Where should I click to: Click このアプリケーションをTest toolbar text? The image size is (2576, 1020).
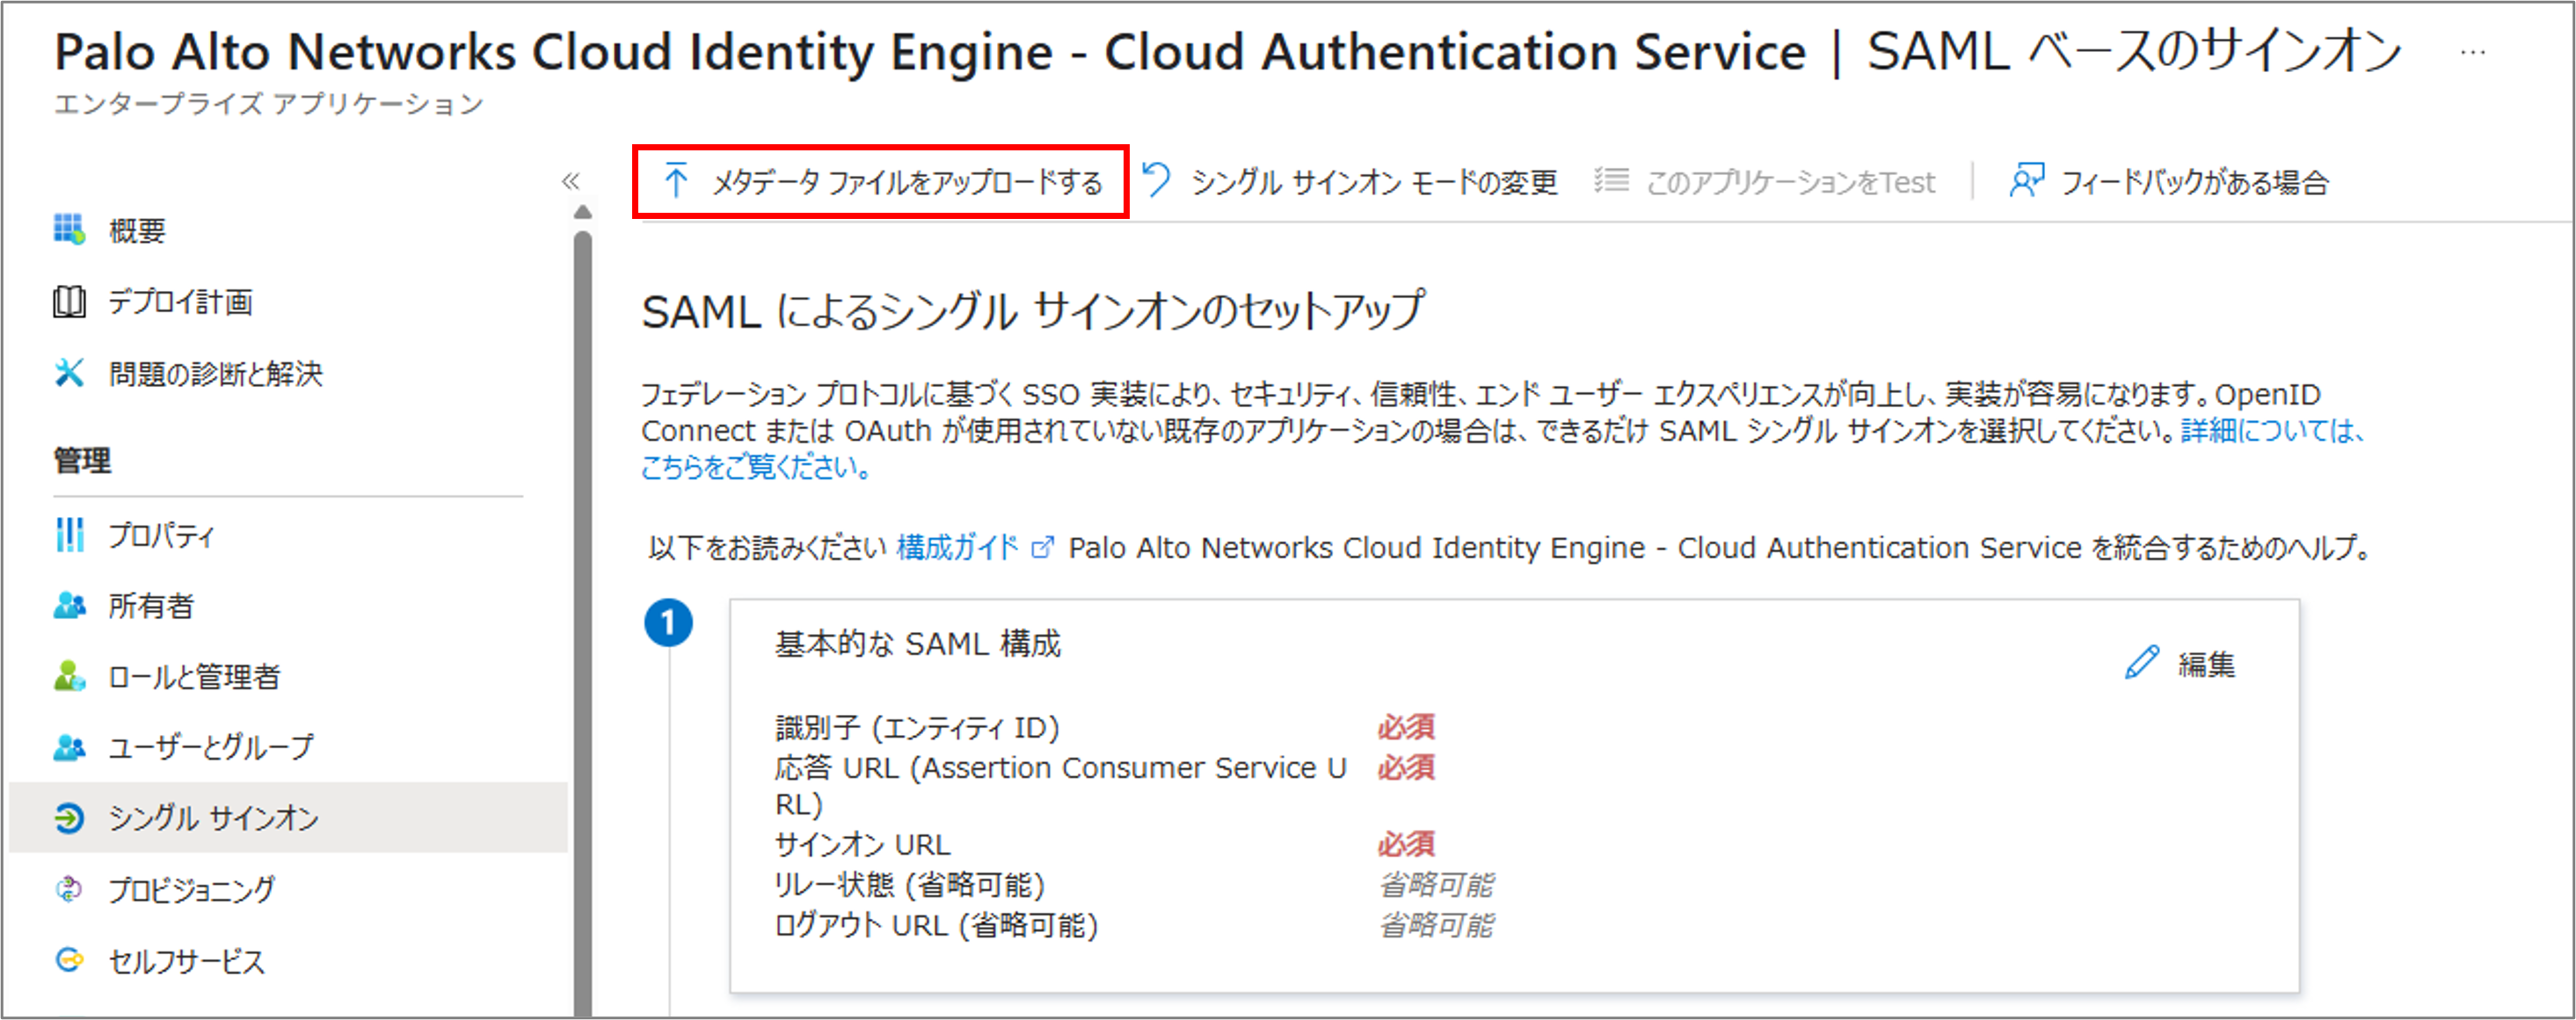coord(1790,182)
